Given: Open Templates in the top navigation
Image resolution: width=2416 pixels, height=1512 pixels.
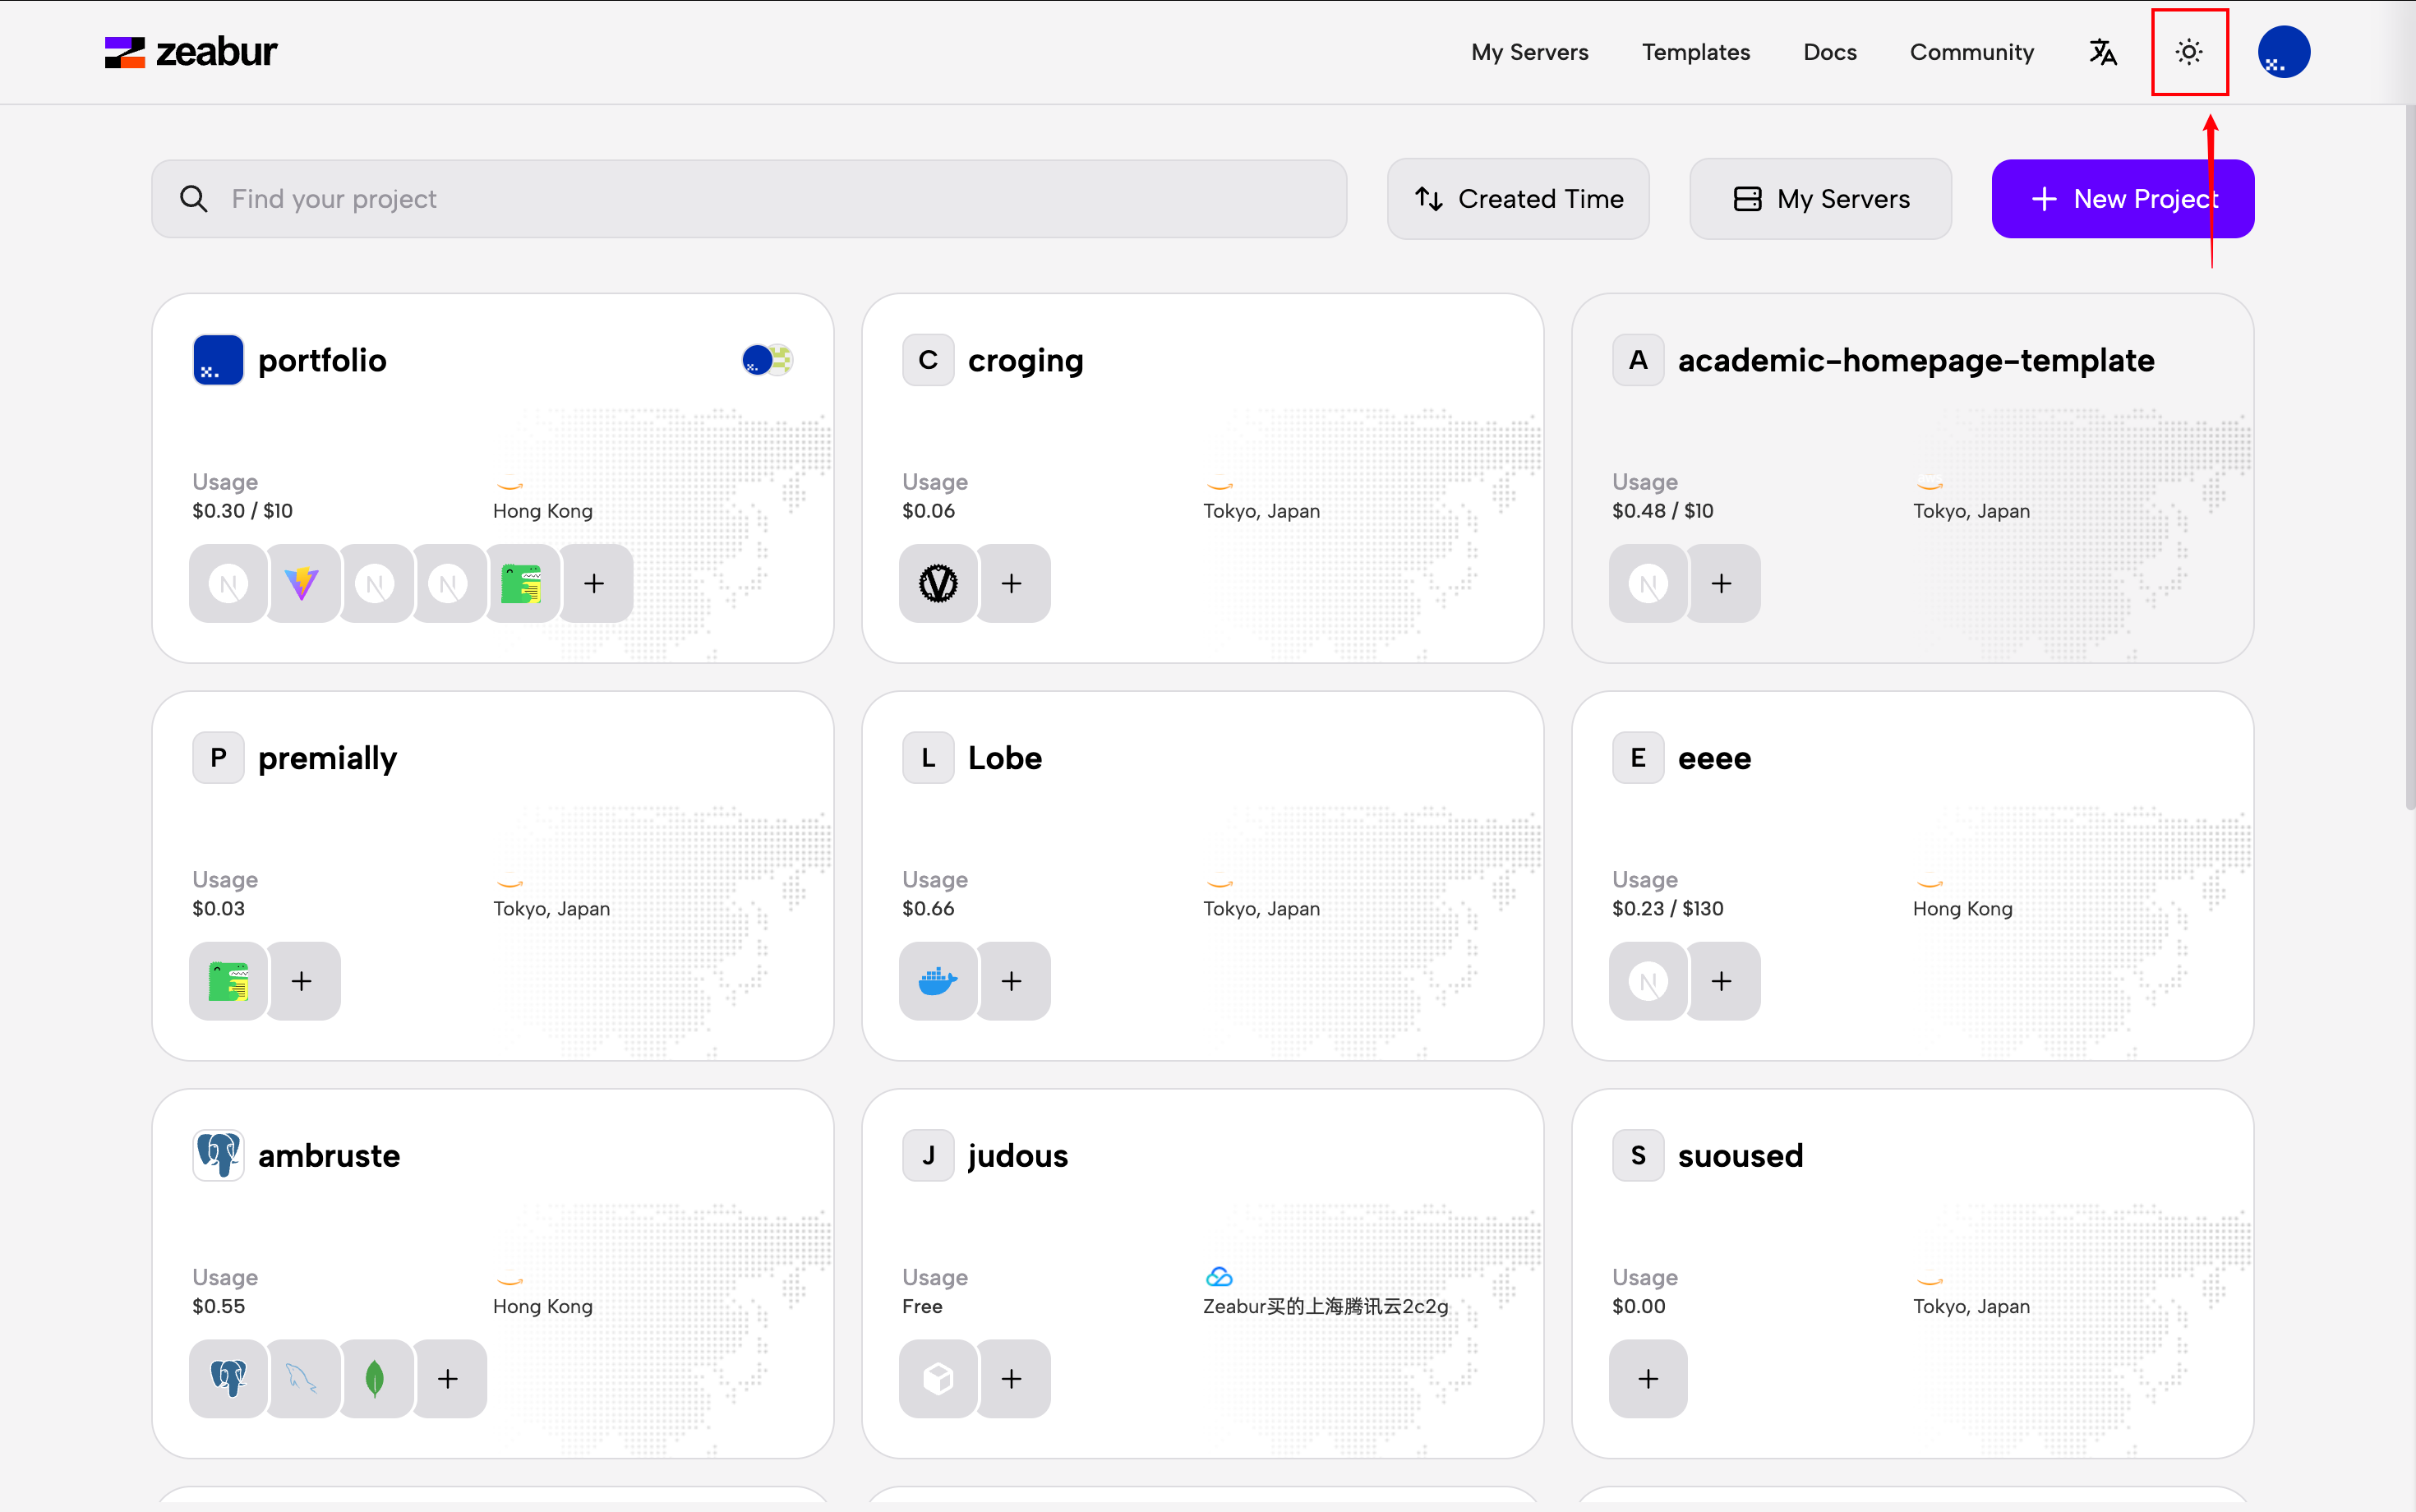Looking at the screenshot, I should click(1695, 52).
